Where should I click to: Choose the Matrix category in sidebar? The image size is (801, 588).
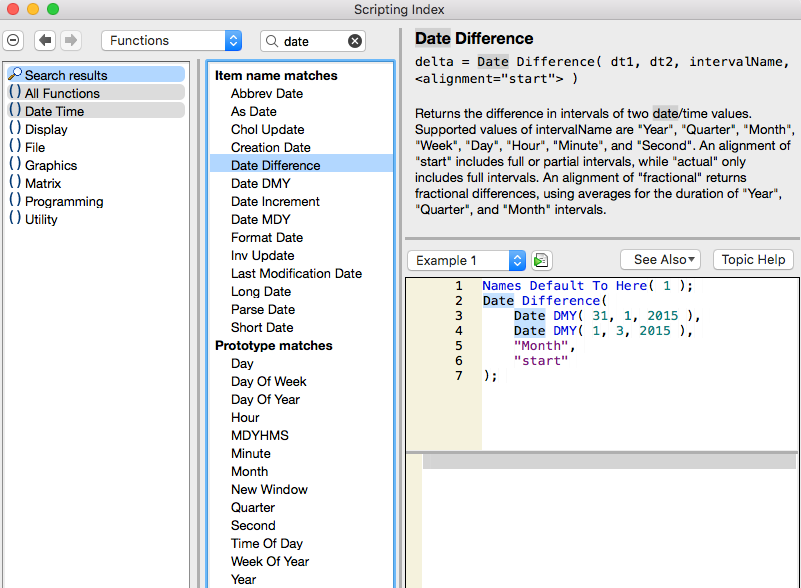coord(43,183)
